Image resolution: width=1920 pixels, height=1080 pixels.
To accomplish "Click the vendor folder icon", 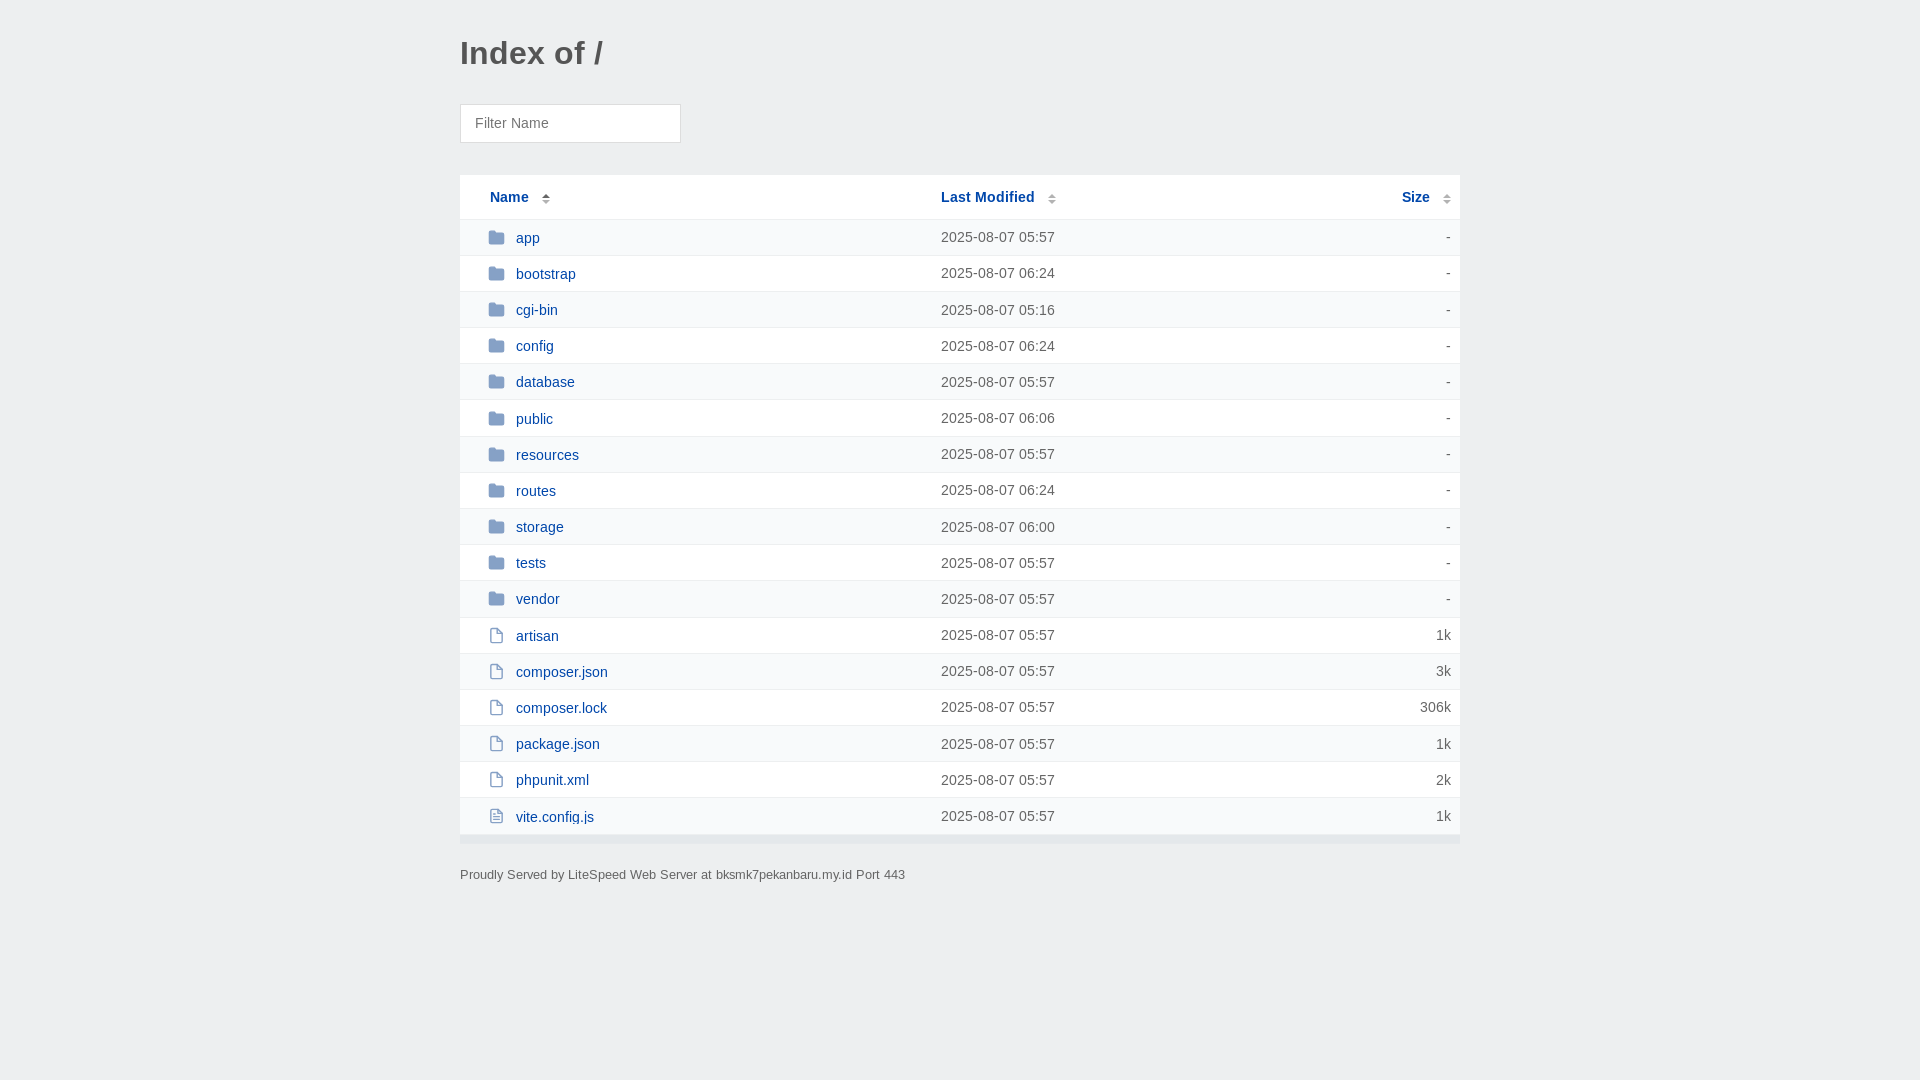I will (x=496, y=599).
